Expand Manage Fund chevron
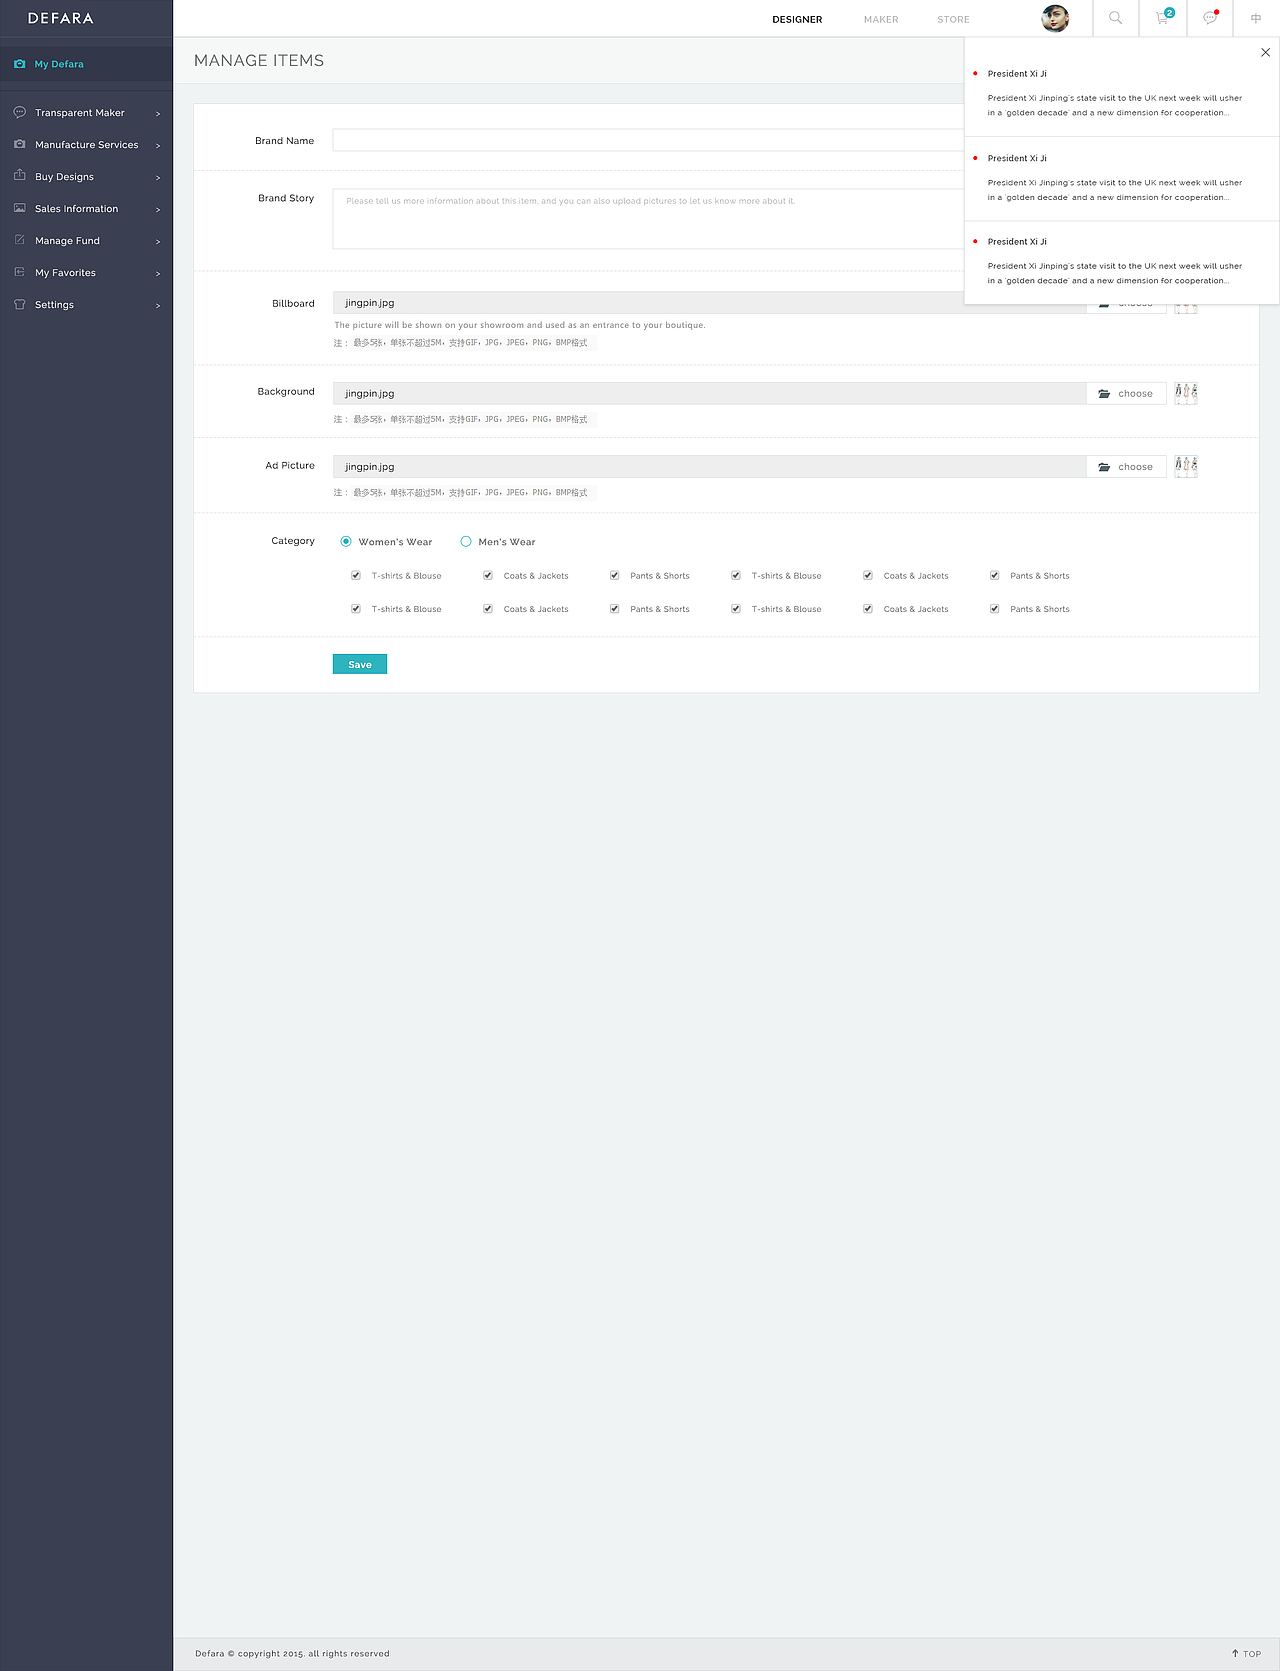Screen dimensions: 1280x1671 tap(158, 241)
